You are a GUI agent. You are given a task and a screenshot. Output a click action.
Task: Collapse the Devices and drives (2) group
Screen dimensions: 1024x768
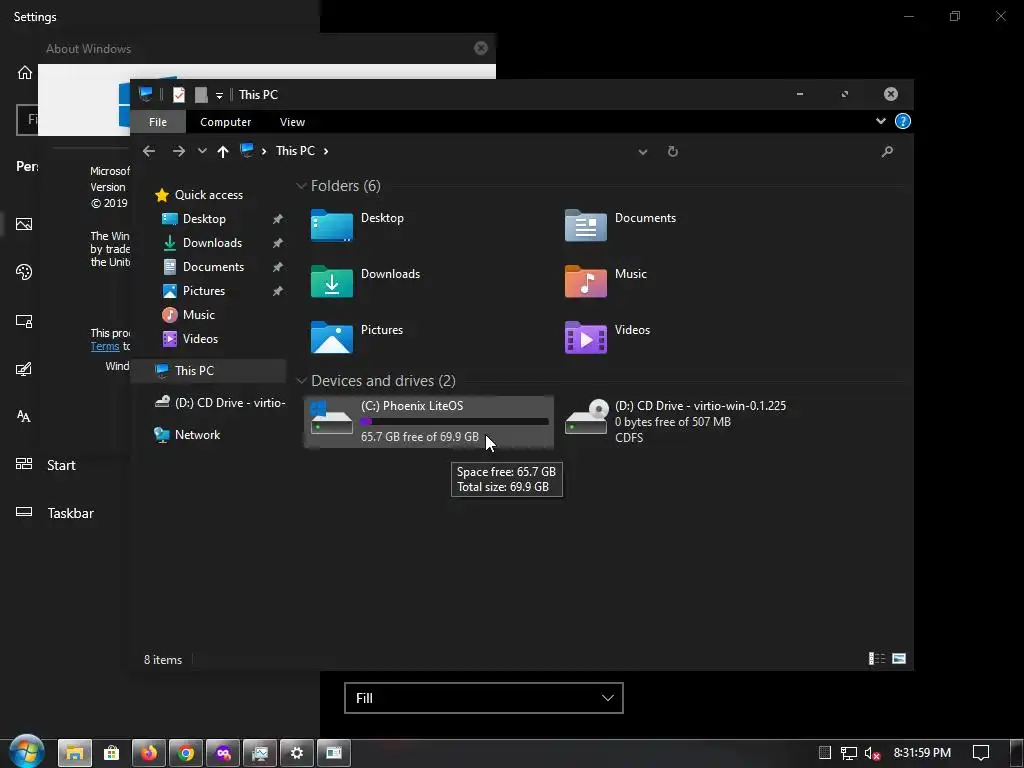[x=301, y=381]
